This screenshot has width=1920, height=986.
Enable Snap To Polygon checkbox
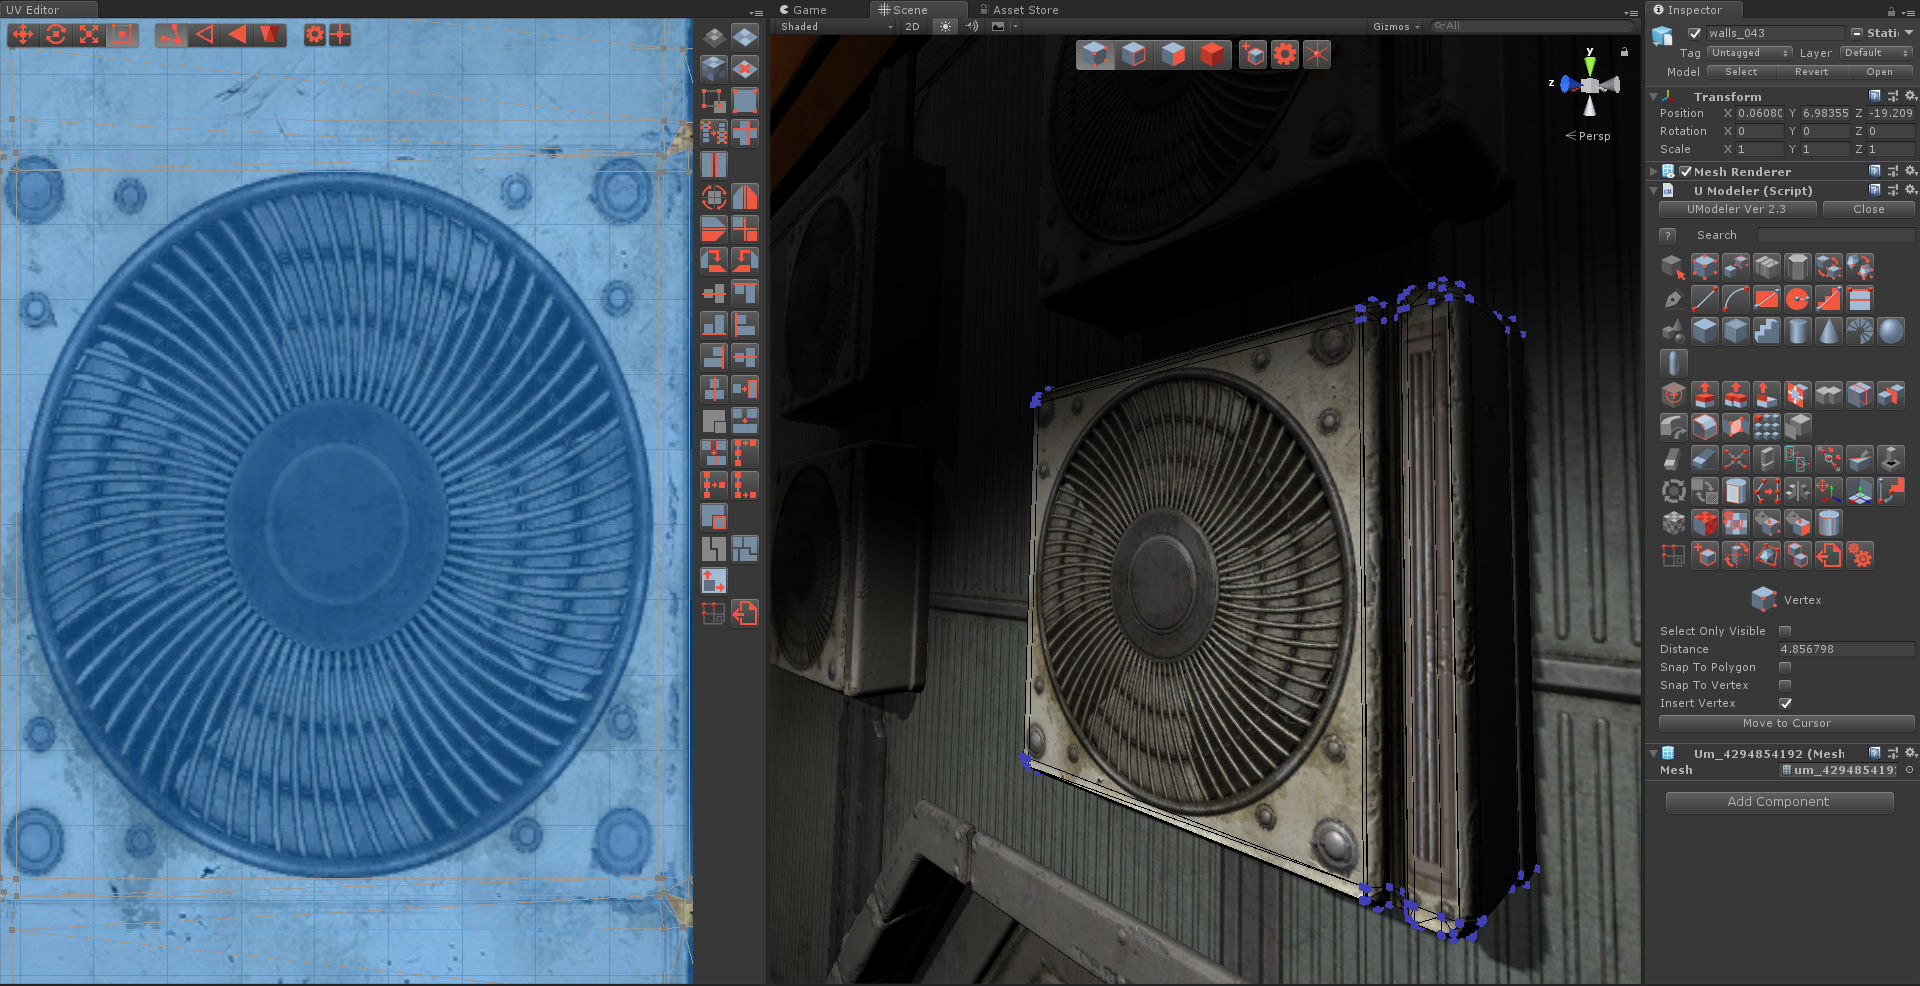(1785, 667)
